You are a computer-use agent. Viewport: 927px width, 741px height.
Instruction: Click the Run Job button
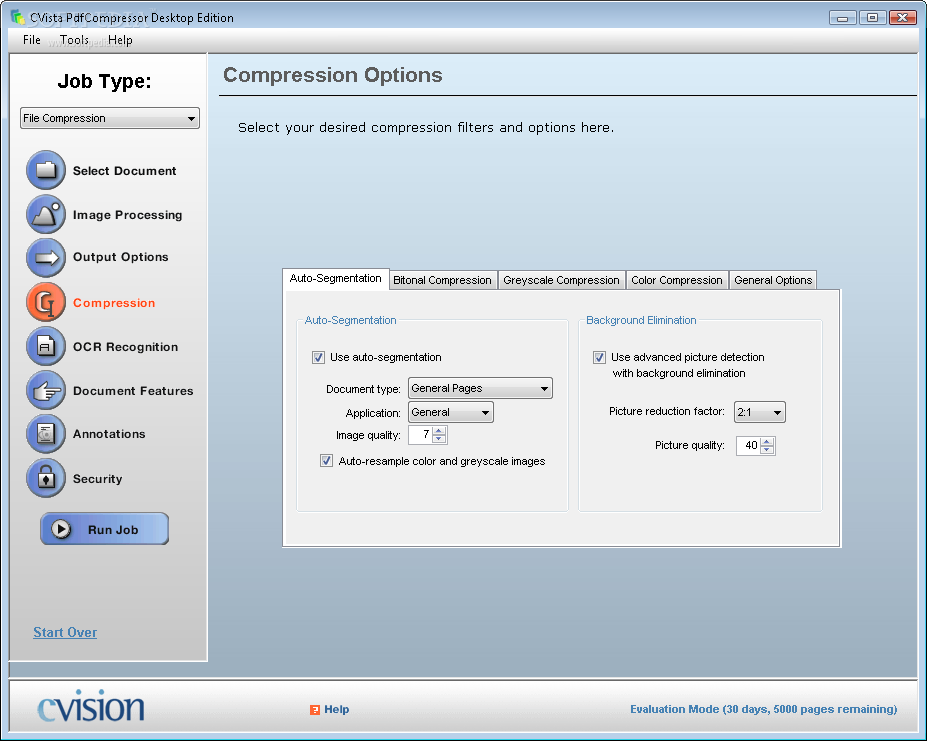click(105, 529)
